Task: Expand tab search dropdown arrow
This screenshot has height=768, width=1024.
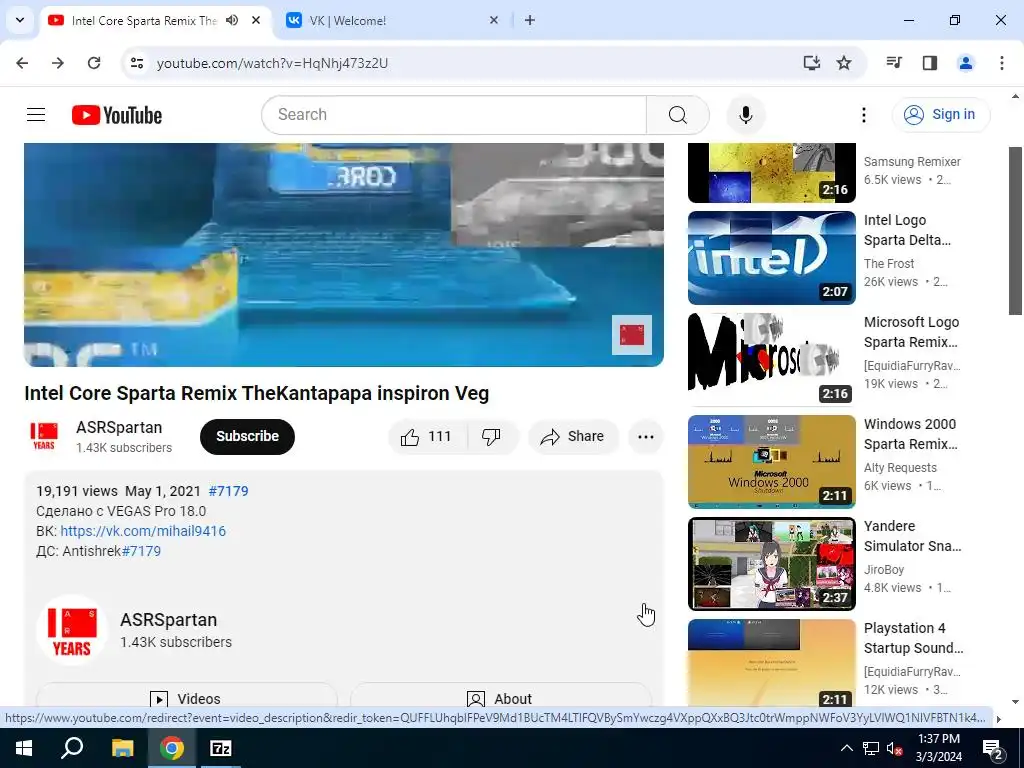Action: (20, 20)
